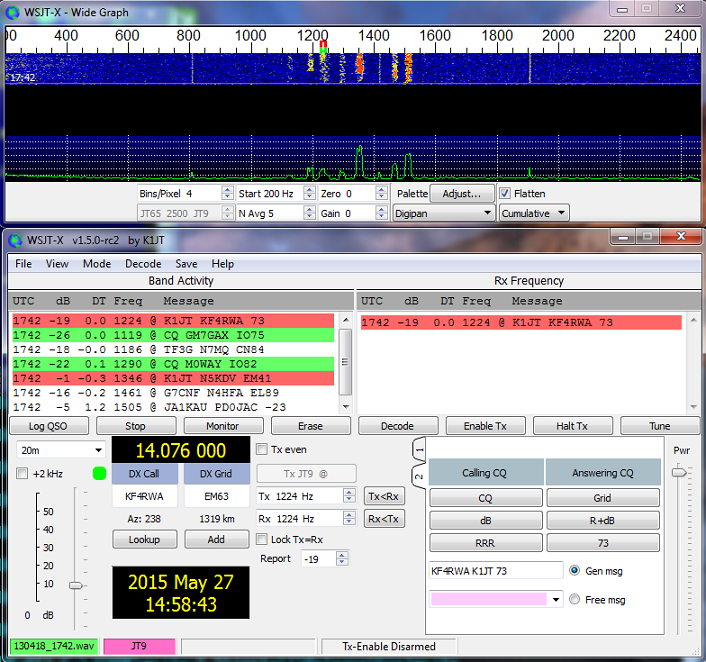Click the R+dB message button
The height and width of the screenshot is (662, 706).
coord(603,521)
